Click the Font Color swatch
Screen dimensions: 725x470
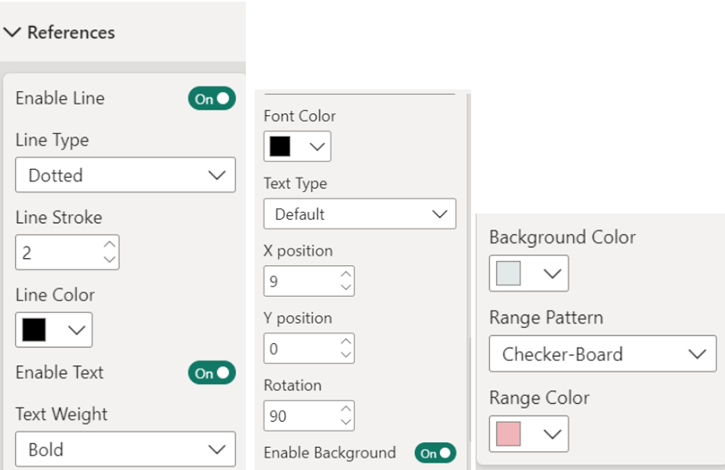[281, 146]
